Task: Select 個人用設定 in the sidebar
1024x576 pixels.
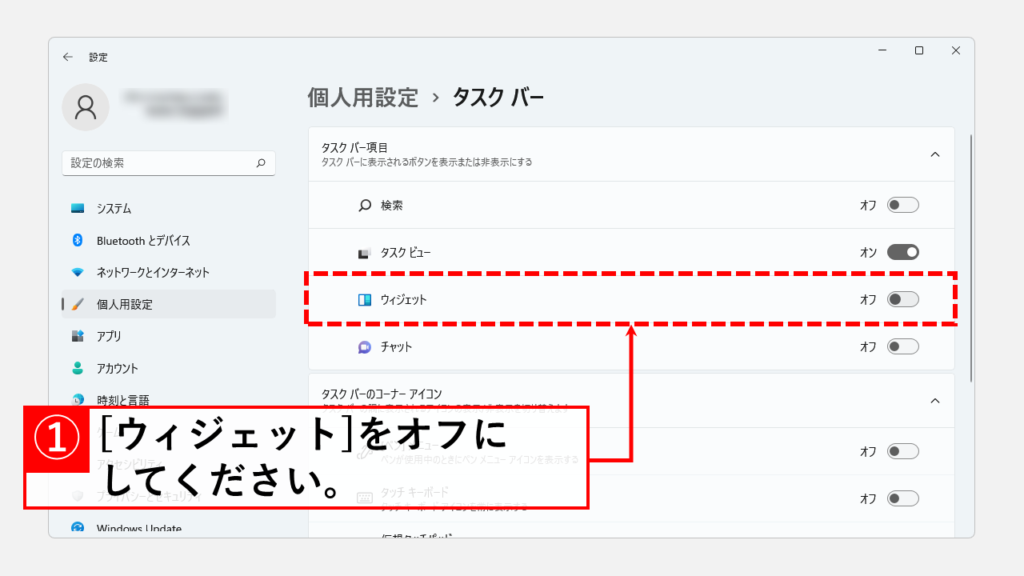Action: (x=124, y=305)
